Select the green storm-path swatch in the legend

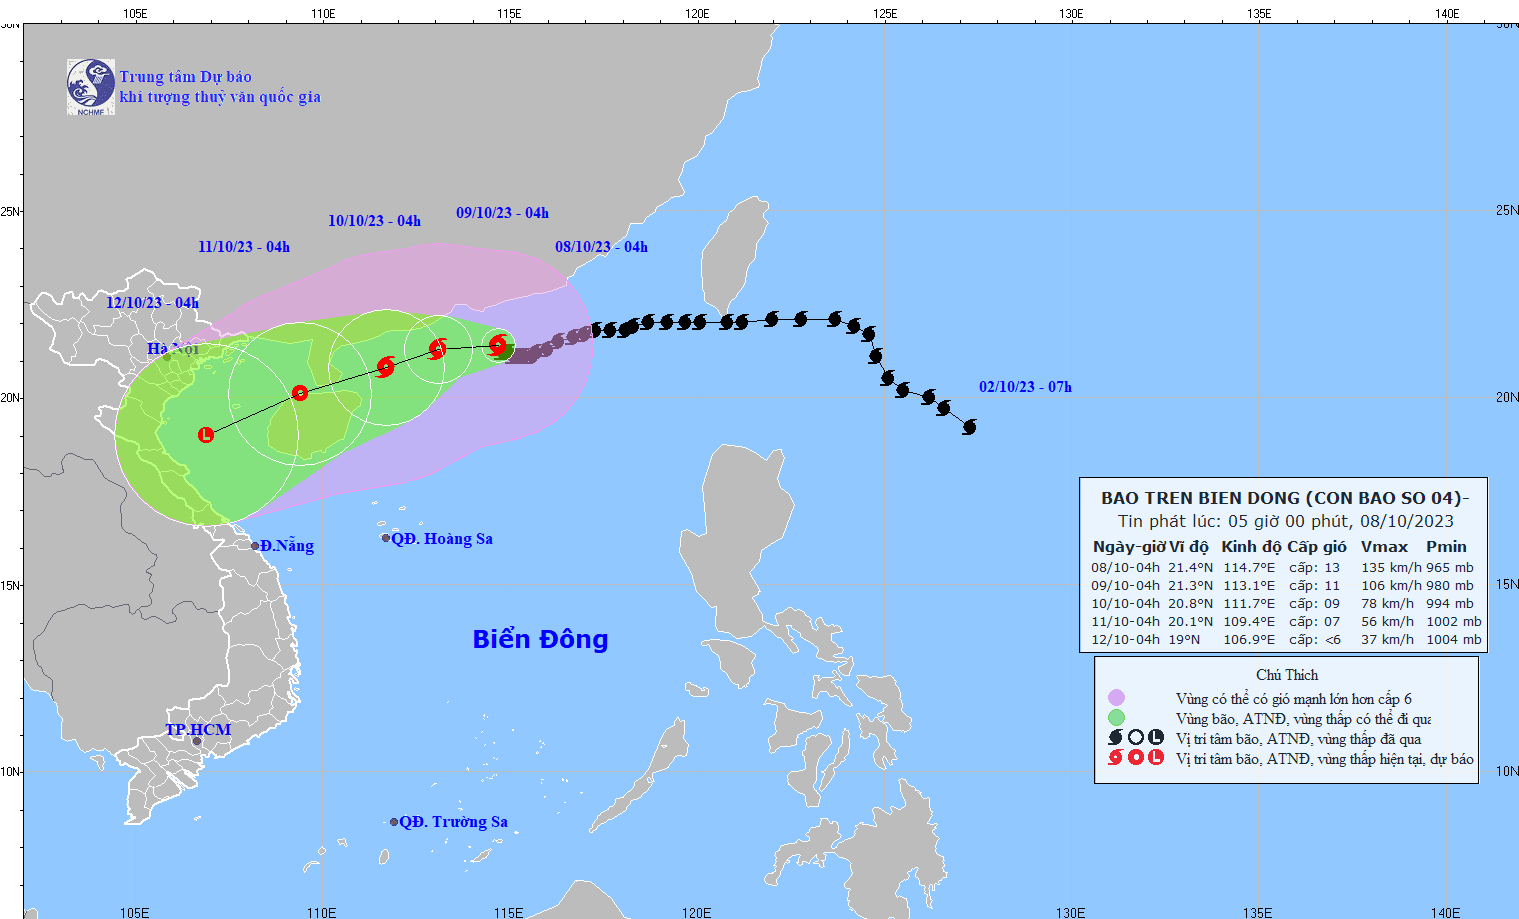point(1116,718)
